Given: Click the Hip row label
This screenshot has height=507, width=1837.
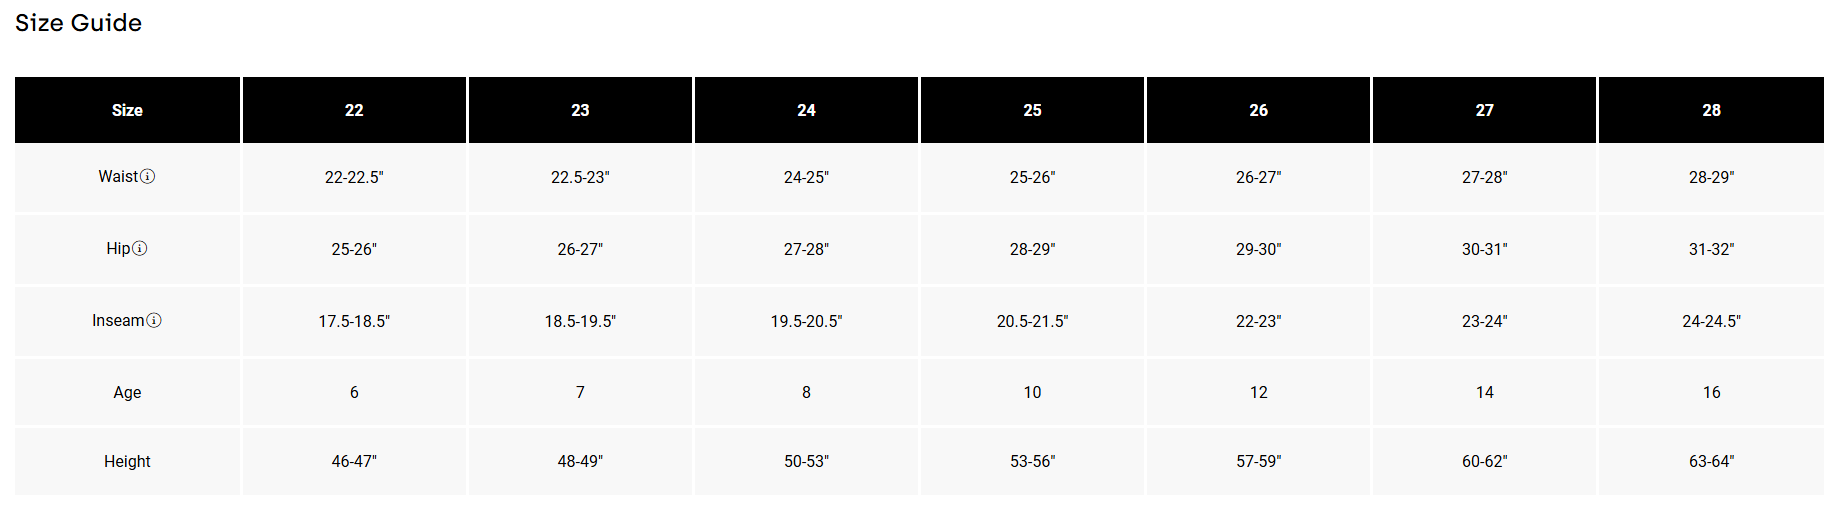Looking at the screenshot, I should (x=118, y=249).
